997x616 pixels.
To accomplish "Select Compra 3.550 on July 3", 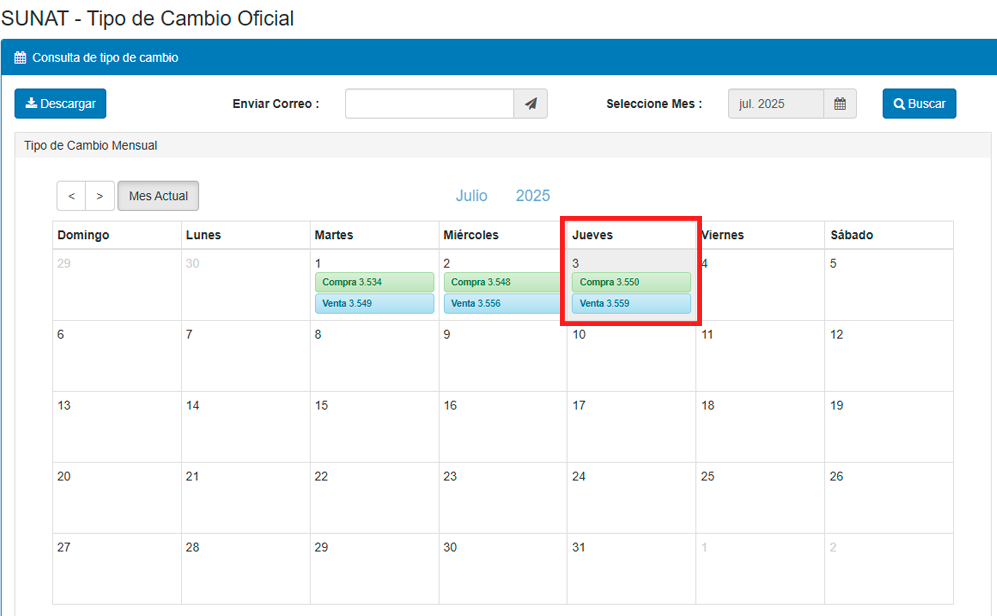I will (x=631, y=282).
